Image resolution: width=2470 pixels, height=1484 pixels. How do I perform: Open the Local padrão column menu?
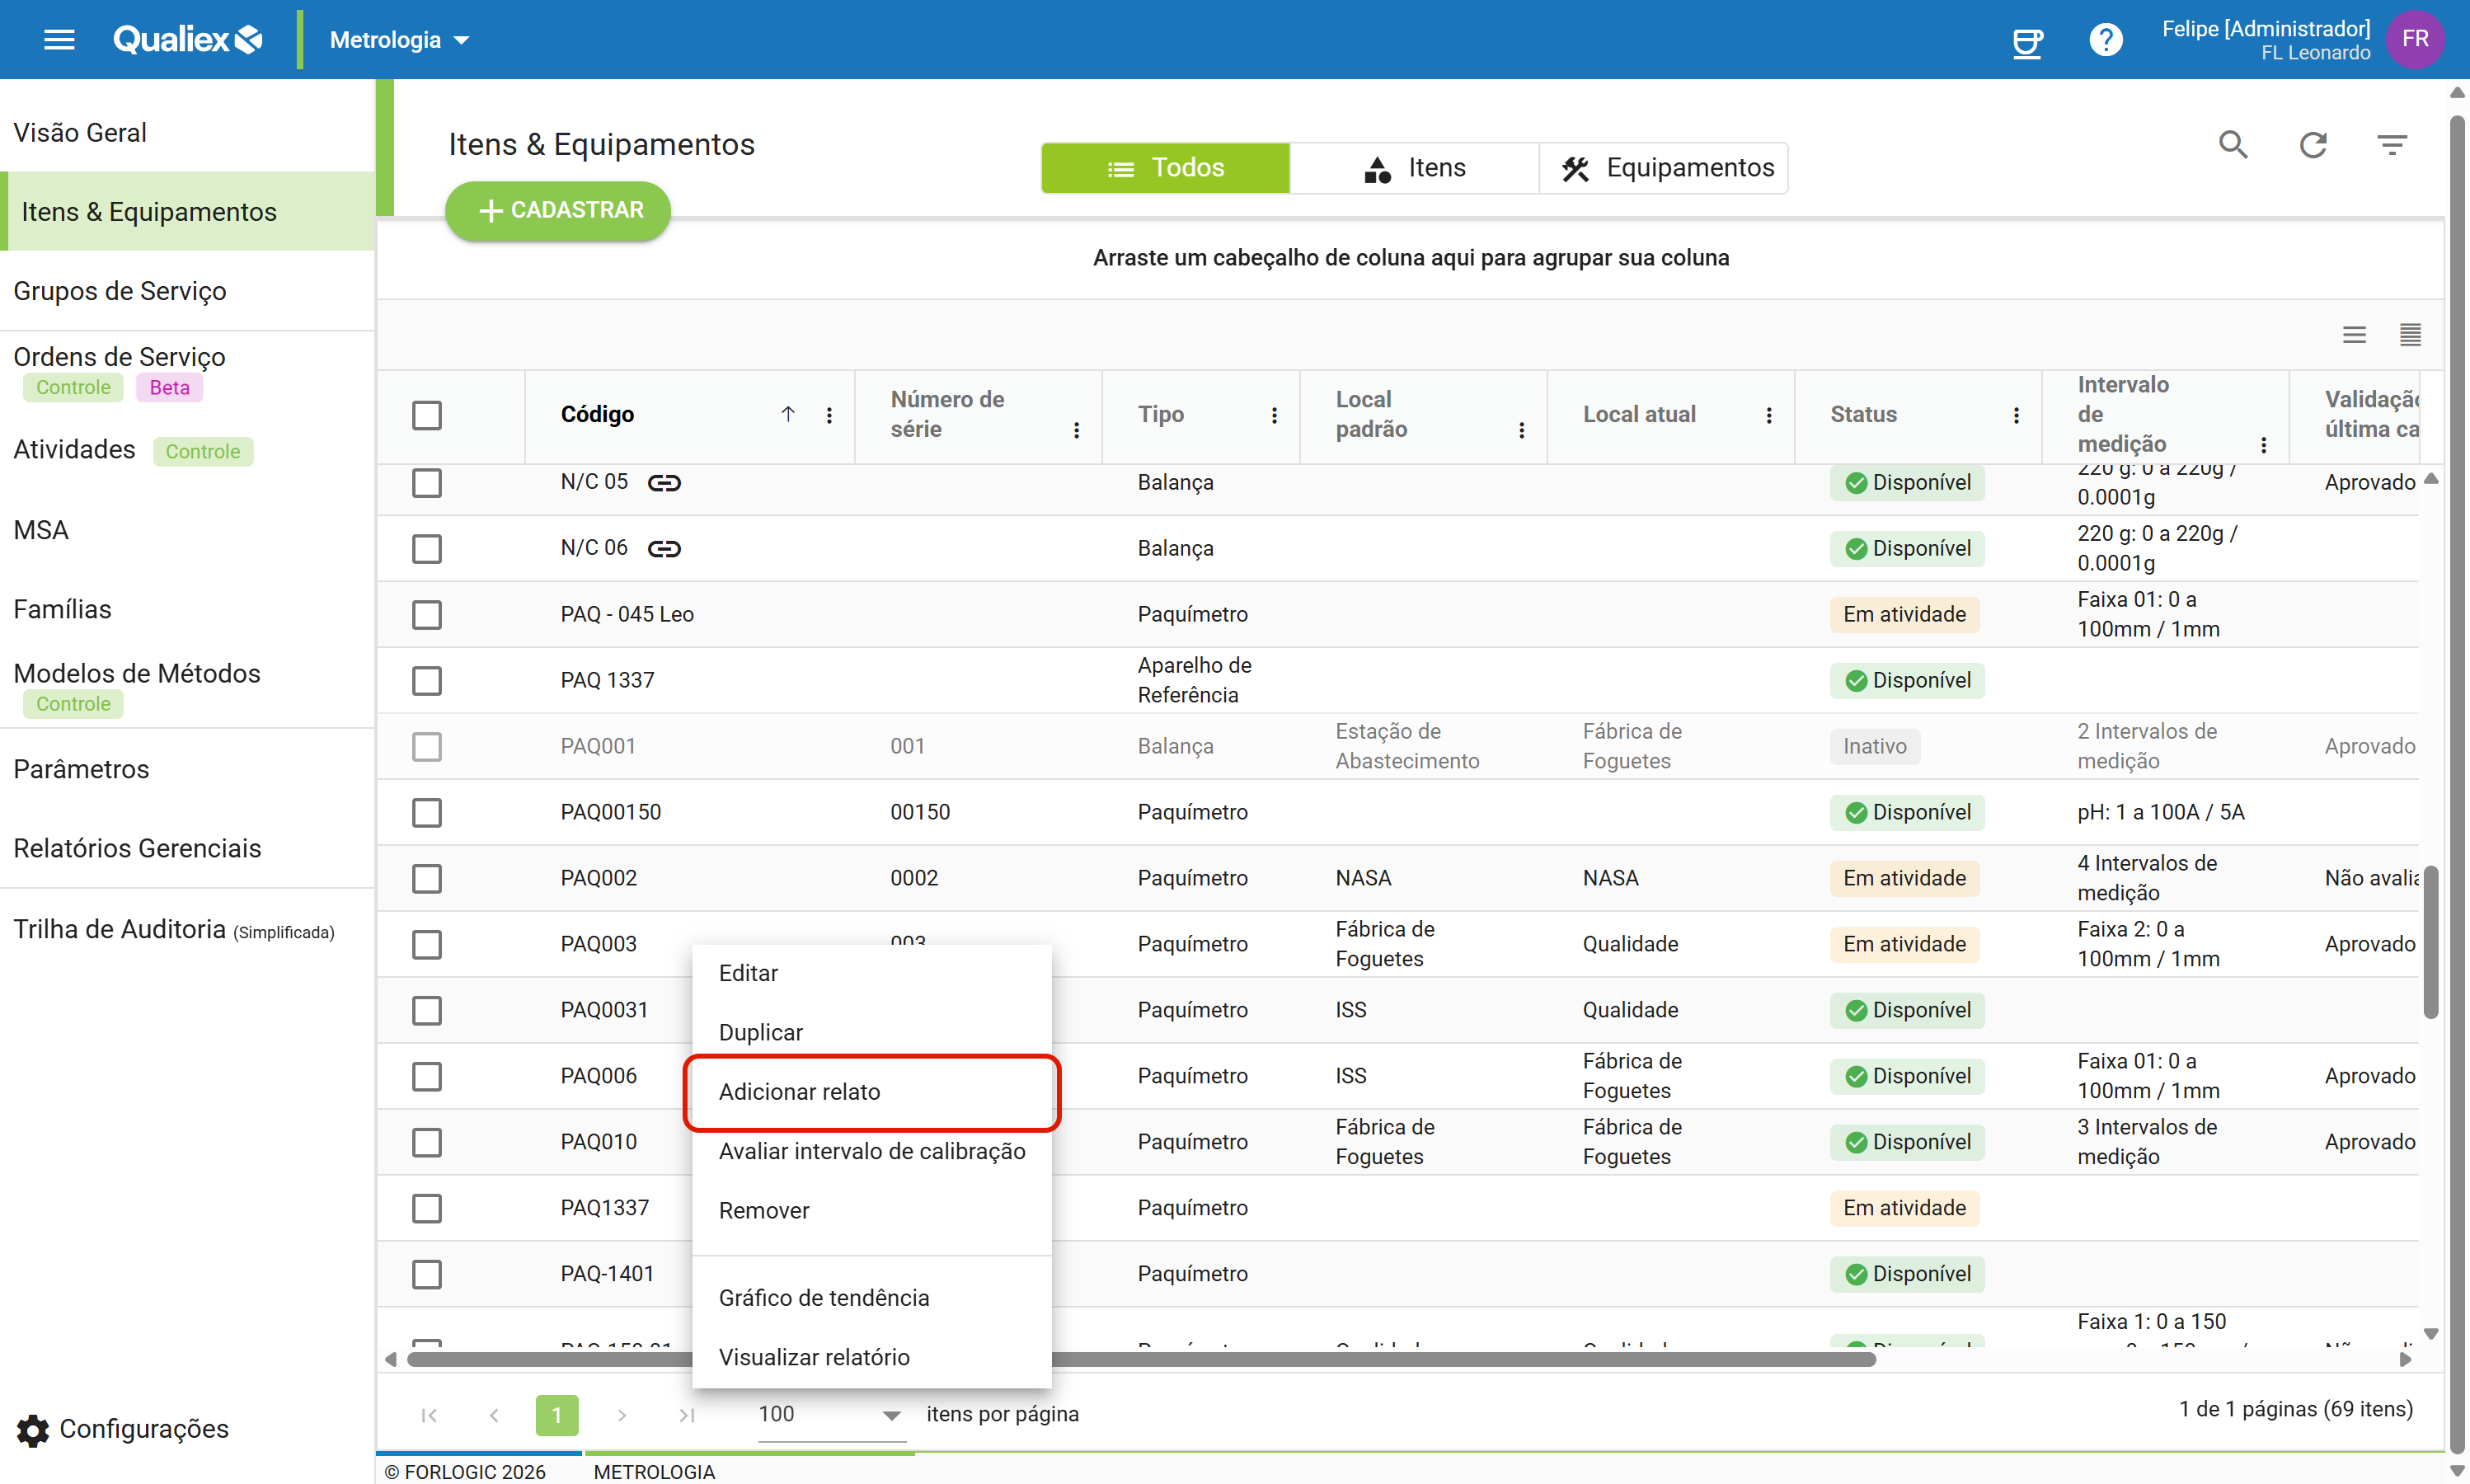1521,430
